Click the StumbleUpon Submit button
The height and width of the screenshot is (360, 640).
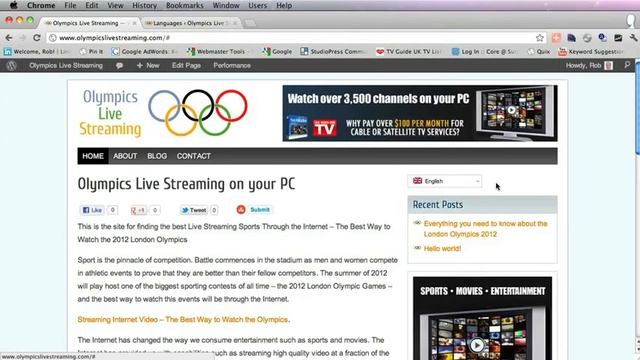tap(254, 209)
